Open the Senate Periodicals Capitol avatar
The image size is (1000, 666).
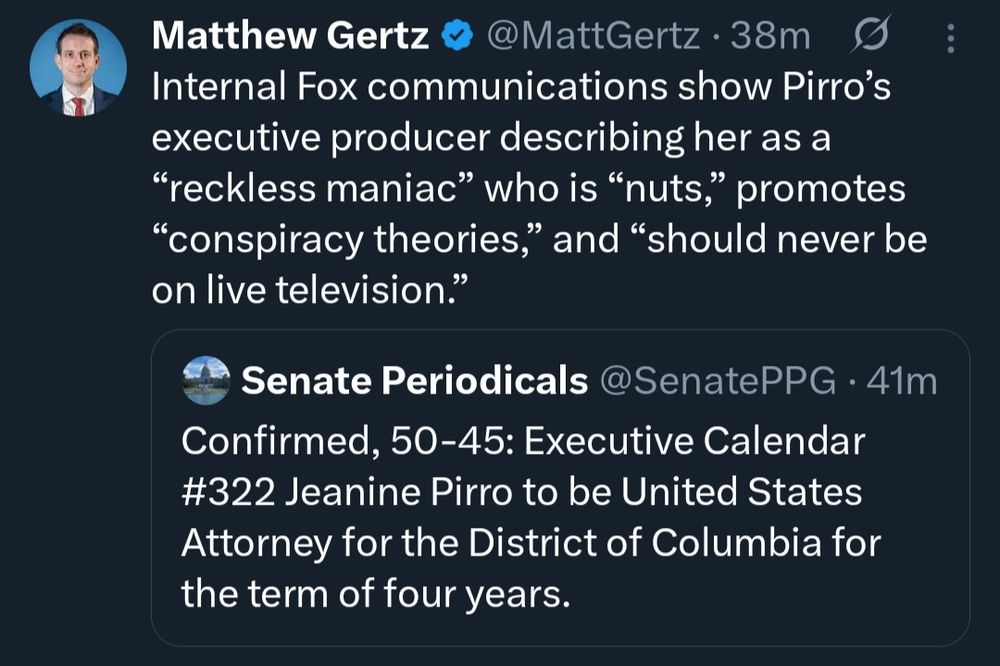click(206, 381)
